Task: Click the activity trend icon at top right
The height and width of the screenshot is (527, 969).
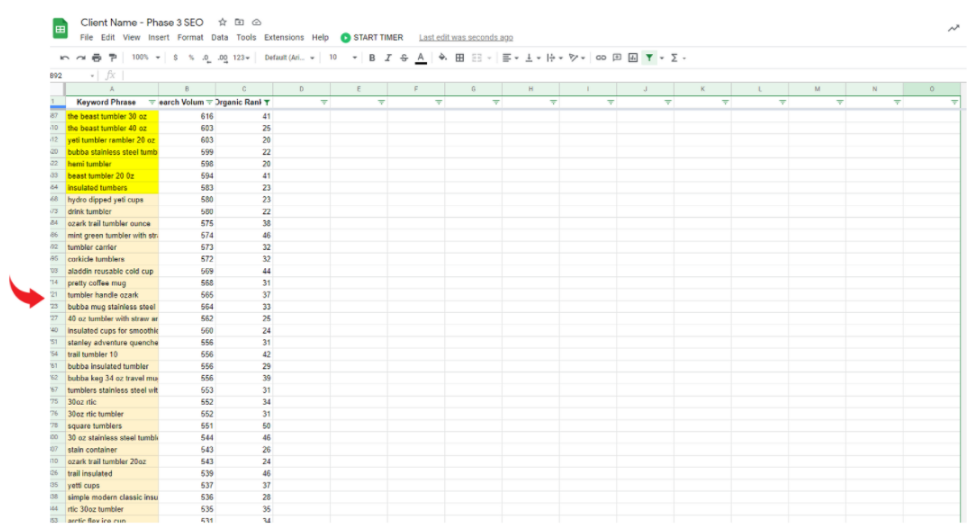Action: point(954,28)
